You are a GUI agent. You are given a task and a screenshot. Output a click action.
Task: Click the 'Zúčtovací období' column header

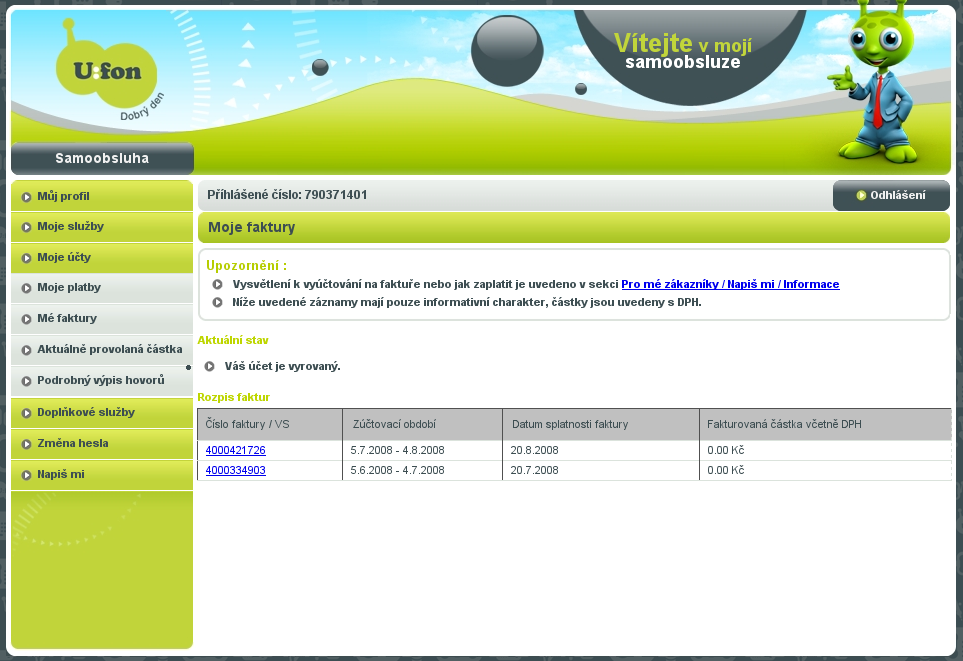click(x=423, y=424)
